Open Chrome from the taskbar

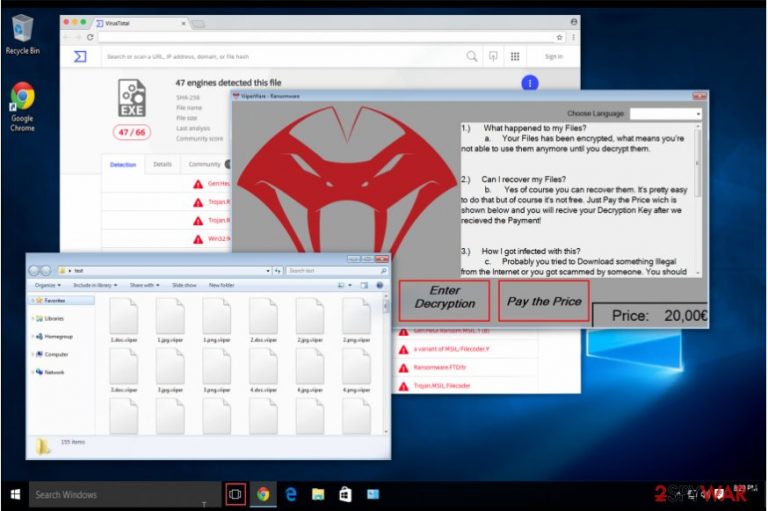(263, 494)
